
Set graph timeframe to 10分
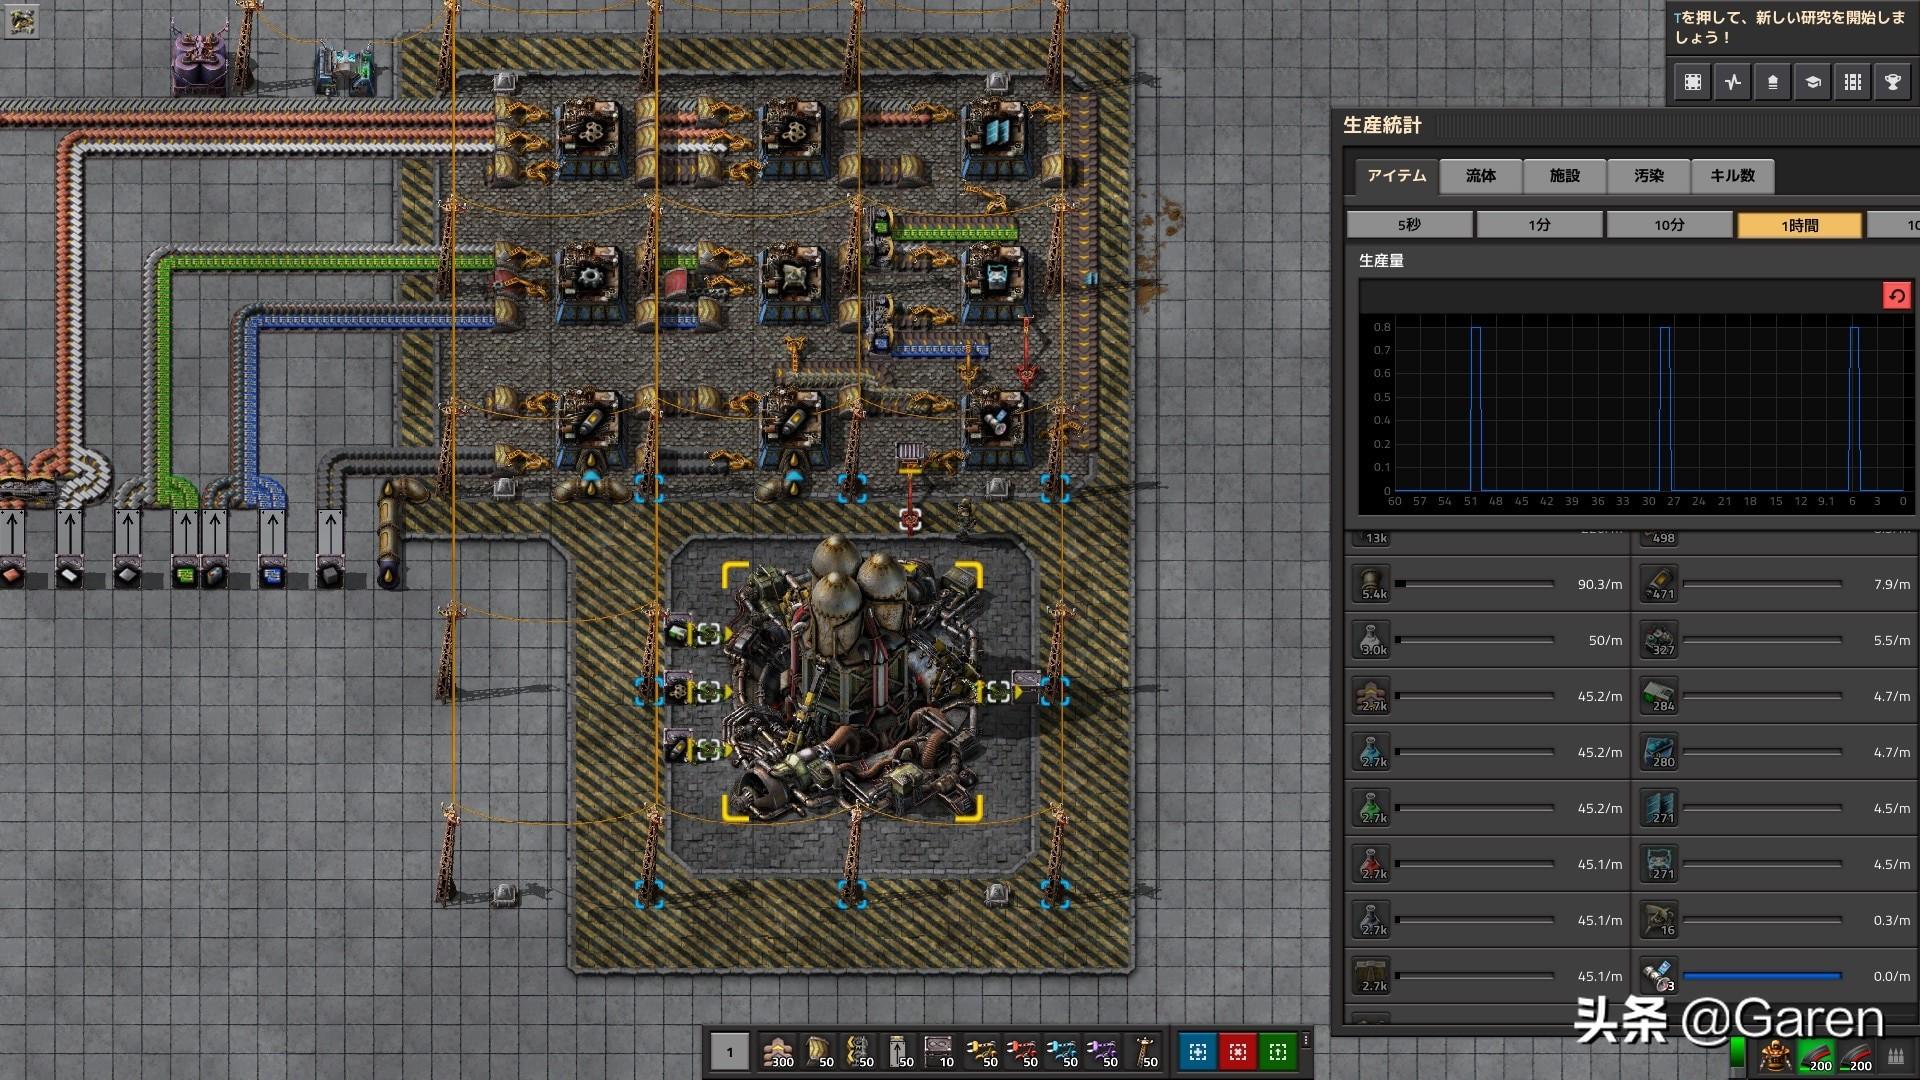click(1669, 225)
